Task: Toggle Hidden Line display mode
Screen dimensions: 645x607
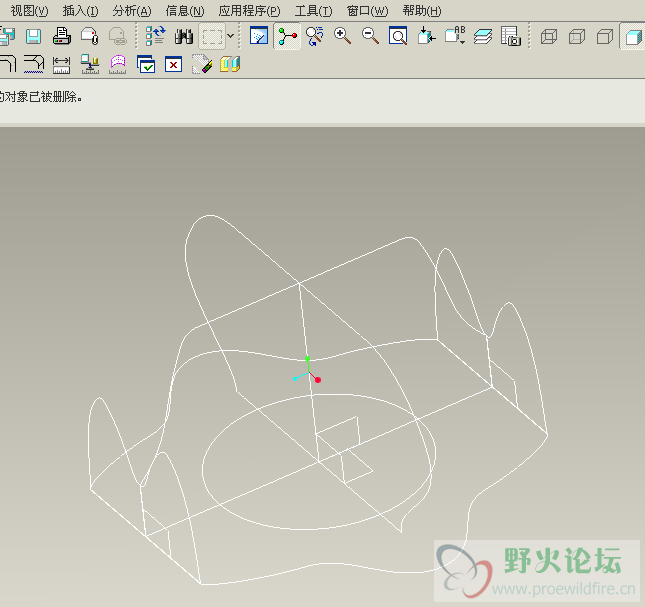Action: [x=576, y=37]
